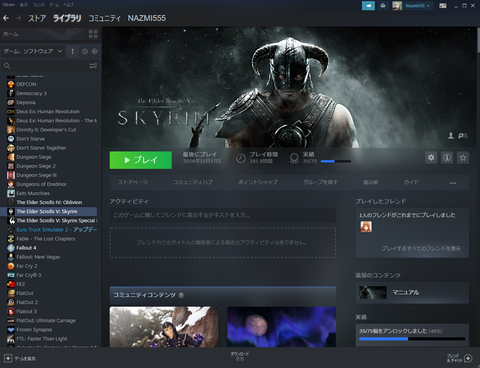This screenshot has height=368, width=480.
Task: Toggle ready-to-play filter icon
Action: [x=95, y=51]
